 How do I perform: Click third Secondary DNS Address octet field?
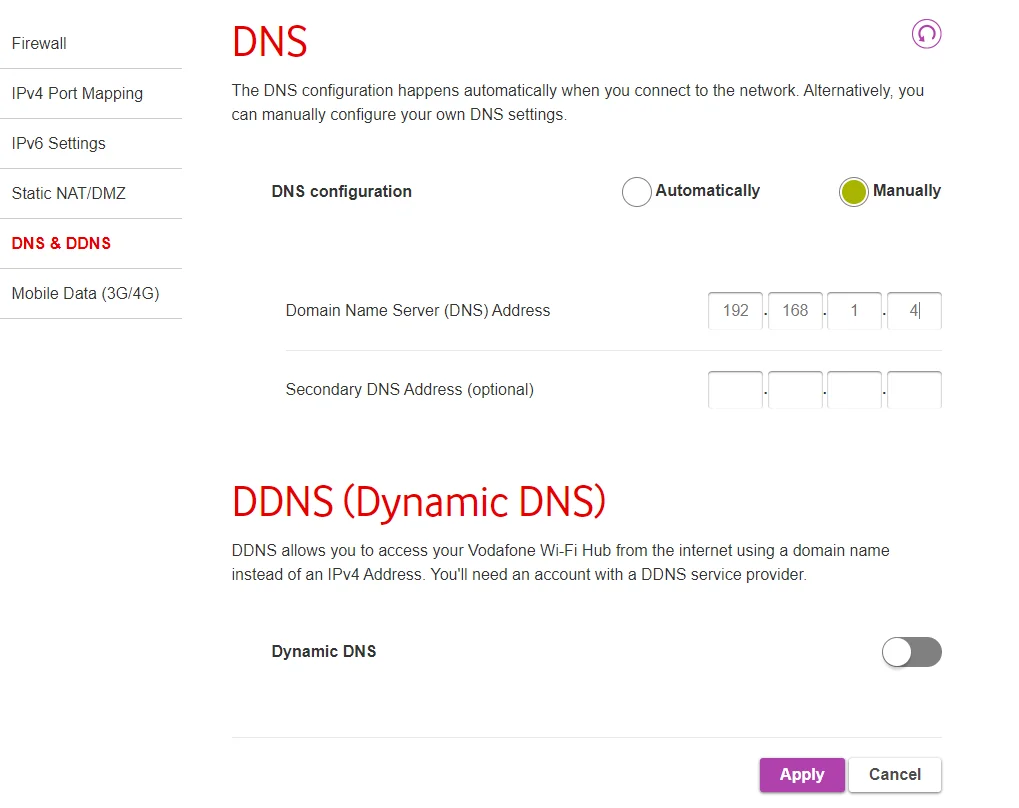click(854, 389)
